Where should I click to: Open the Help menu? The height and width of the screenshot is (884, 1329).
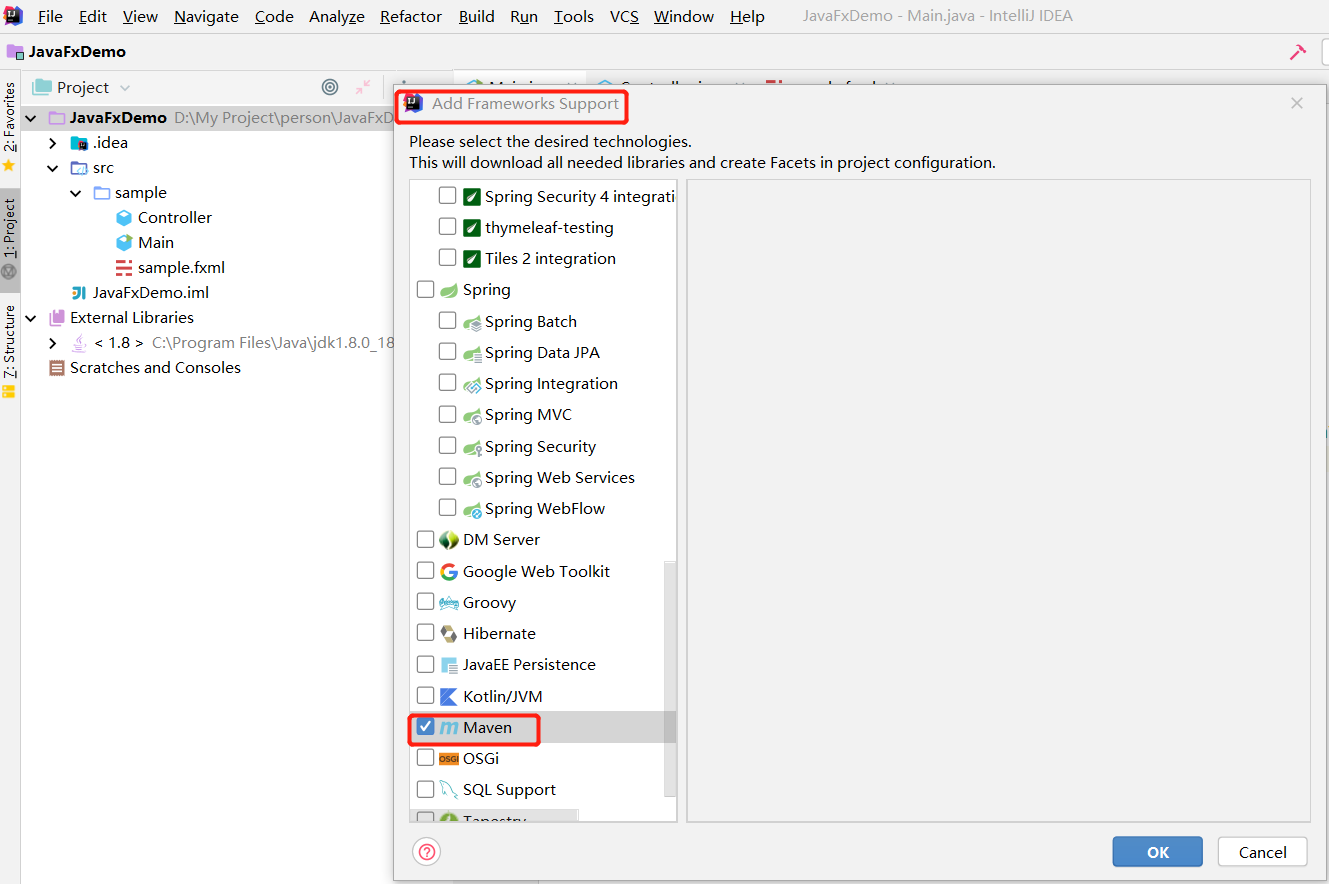(x=747, y=16)
